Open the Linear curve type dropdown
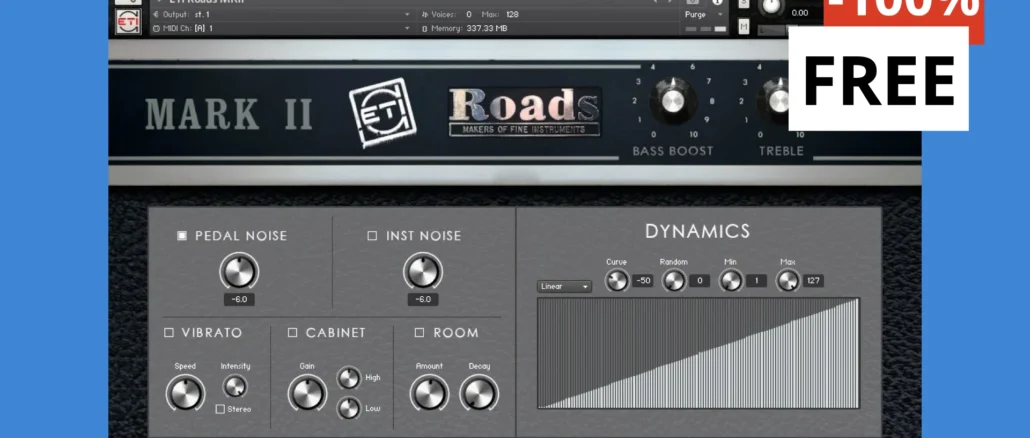The width and height of the screenshot is (1030, 438). (x=564, y=286)
